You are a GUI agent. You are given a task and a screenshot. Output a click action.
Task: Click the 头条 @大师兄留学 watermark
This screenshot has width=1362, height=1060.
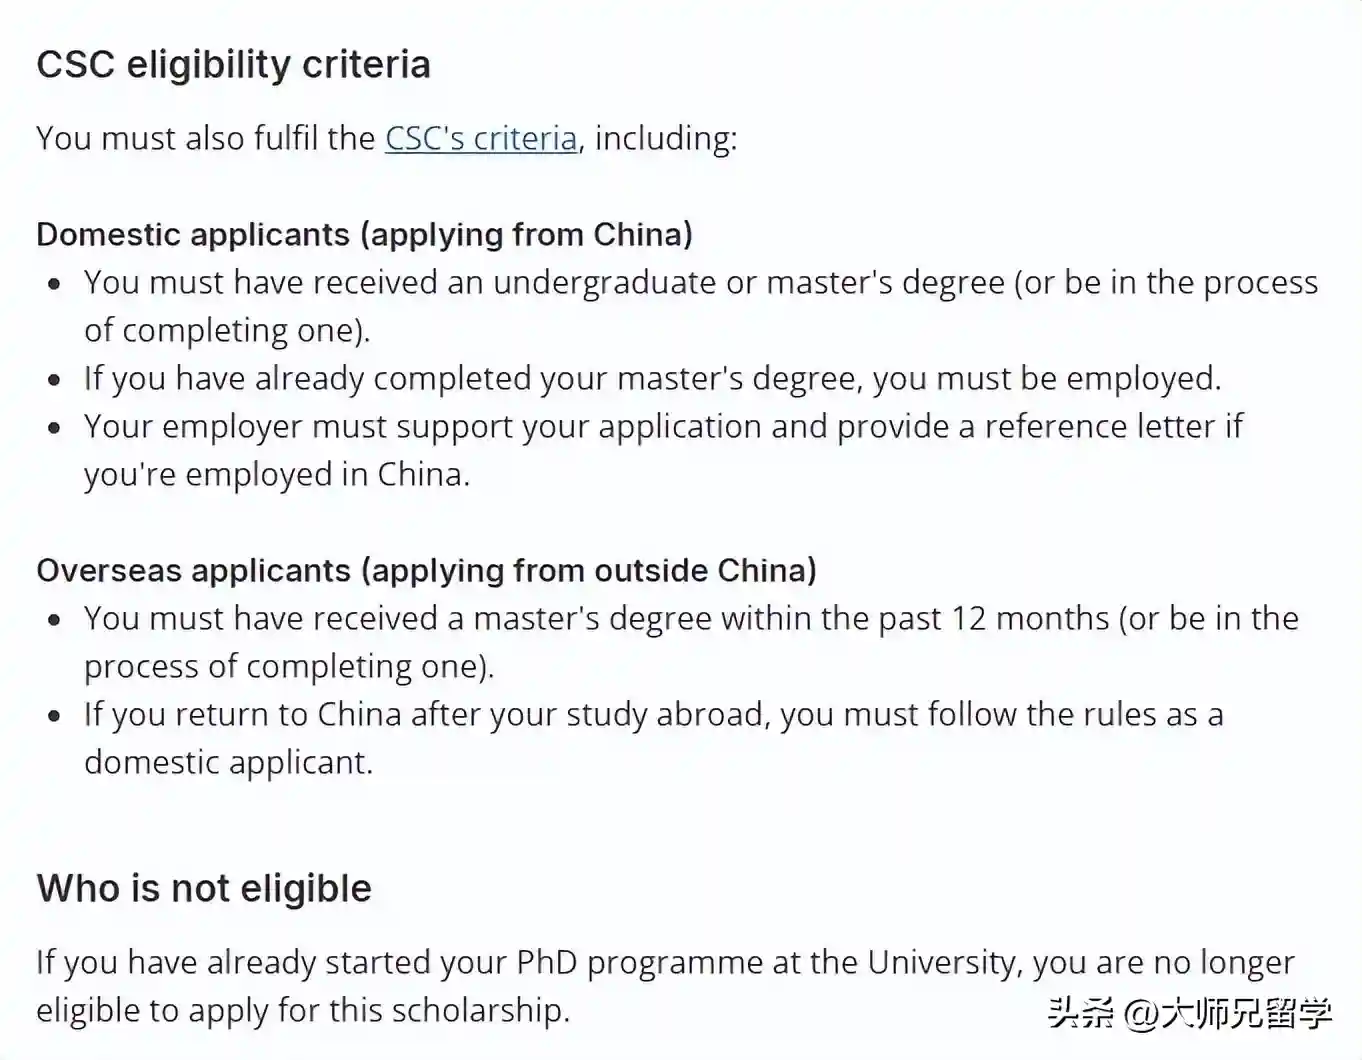coord(1190,1013)
